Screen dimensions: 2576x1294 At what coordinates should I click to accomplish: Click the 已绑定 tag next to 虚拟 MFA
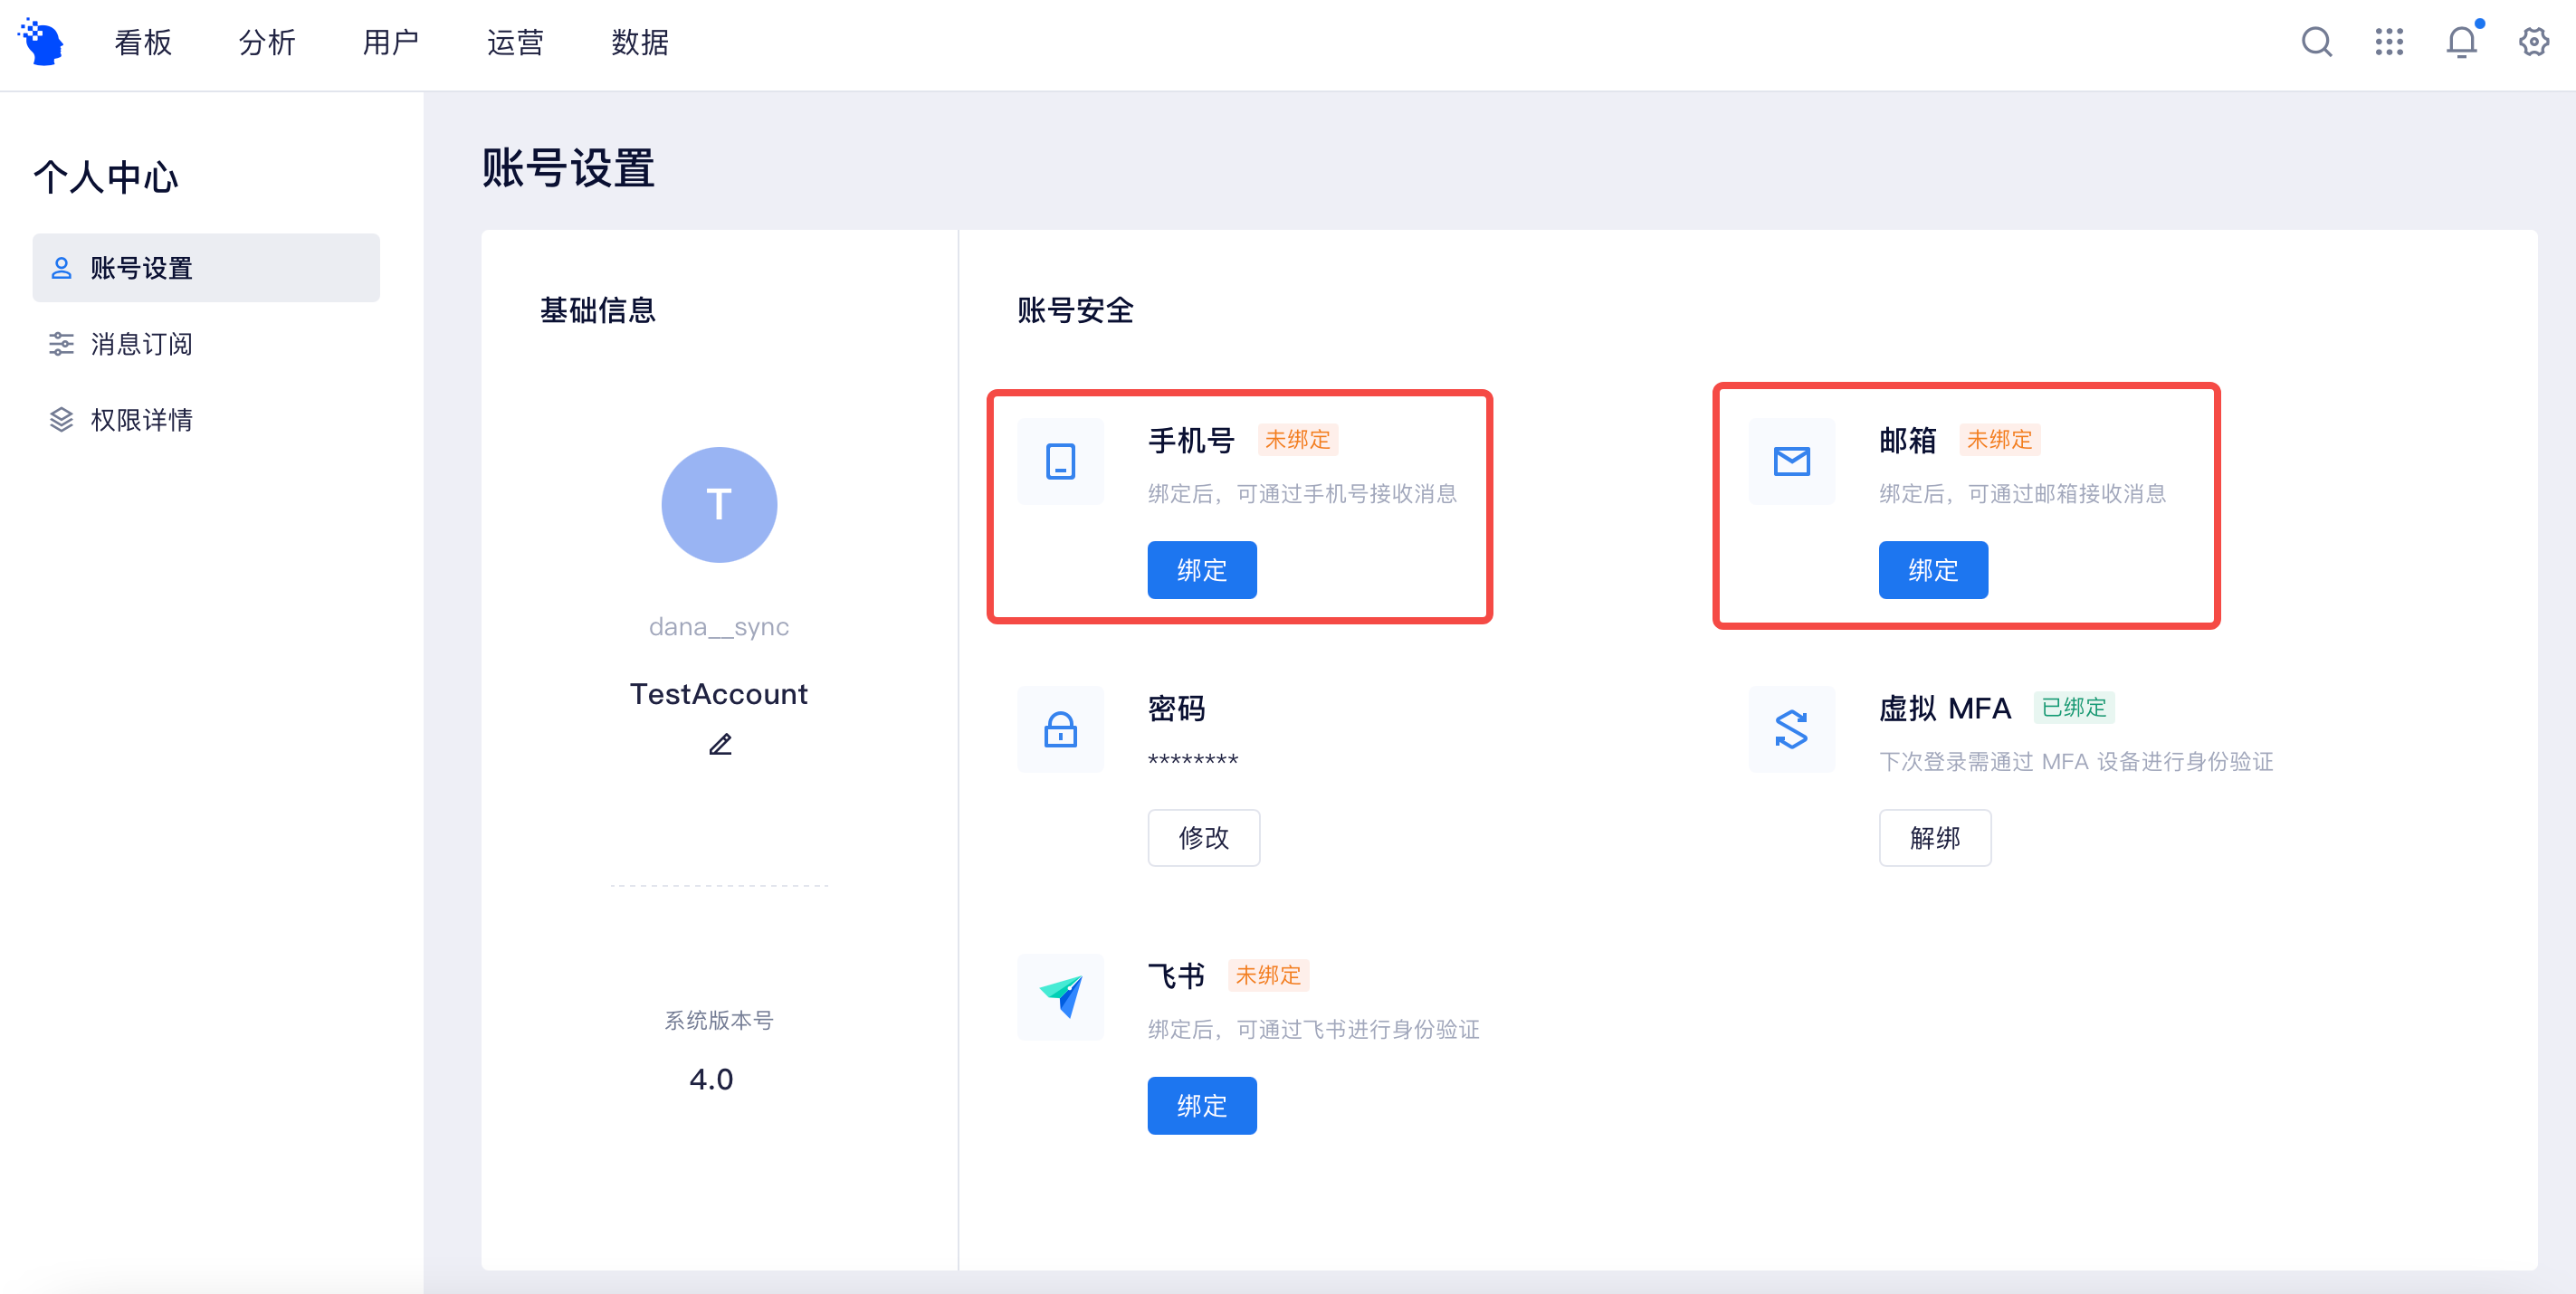(2074, 708)
